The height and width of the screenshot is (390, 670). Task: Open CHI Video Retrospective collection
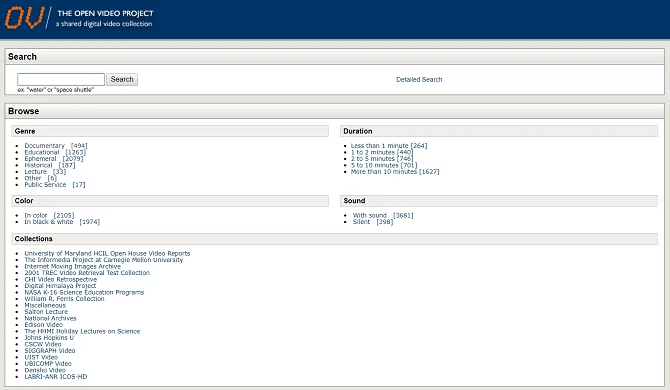[61, 279]
